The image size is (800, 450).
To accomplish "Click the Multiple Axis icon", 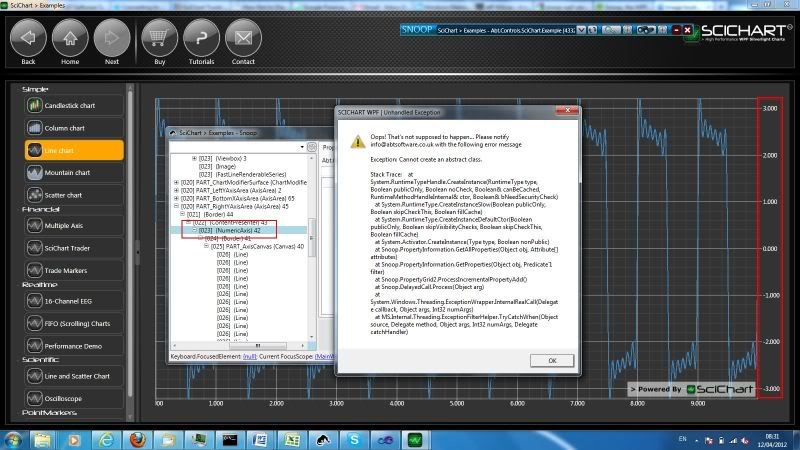I will click(35, 226).
